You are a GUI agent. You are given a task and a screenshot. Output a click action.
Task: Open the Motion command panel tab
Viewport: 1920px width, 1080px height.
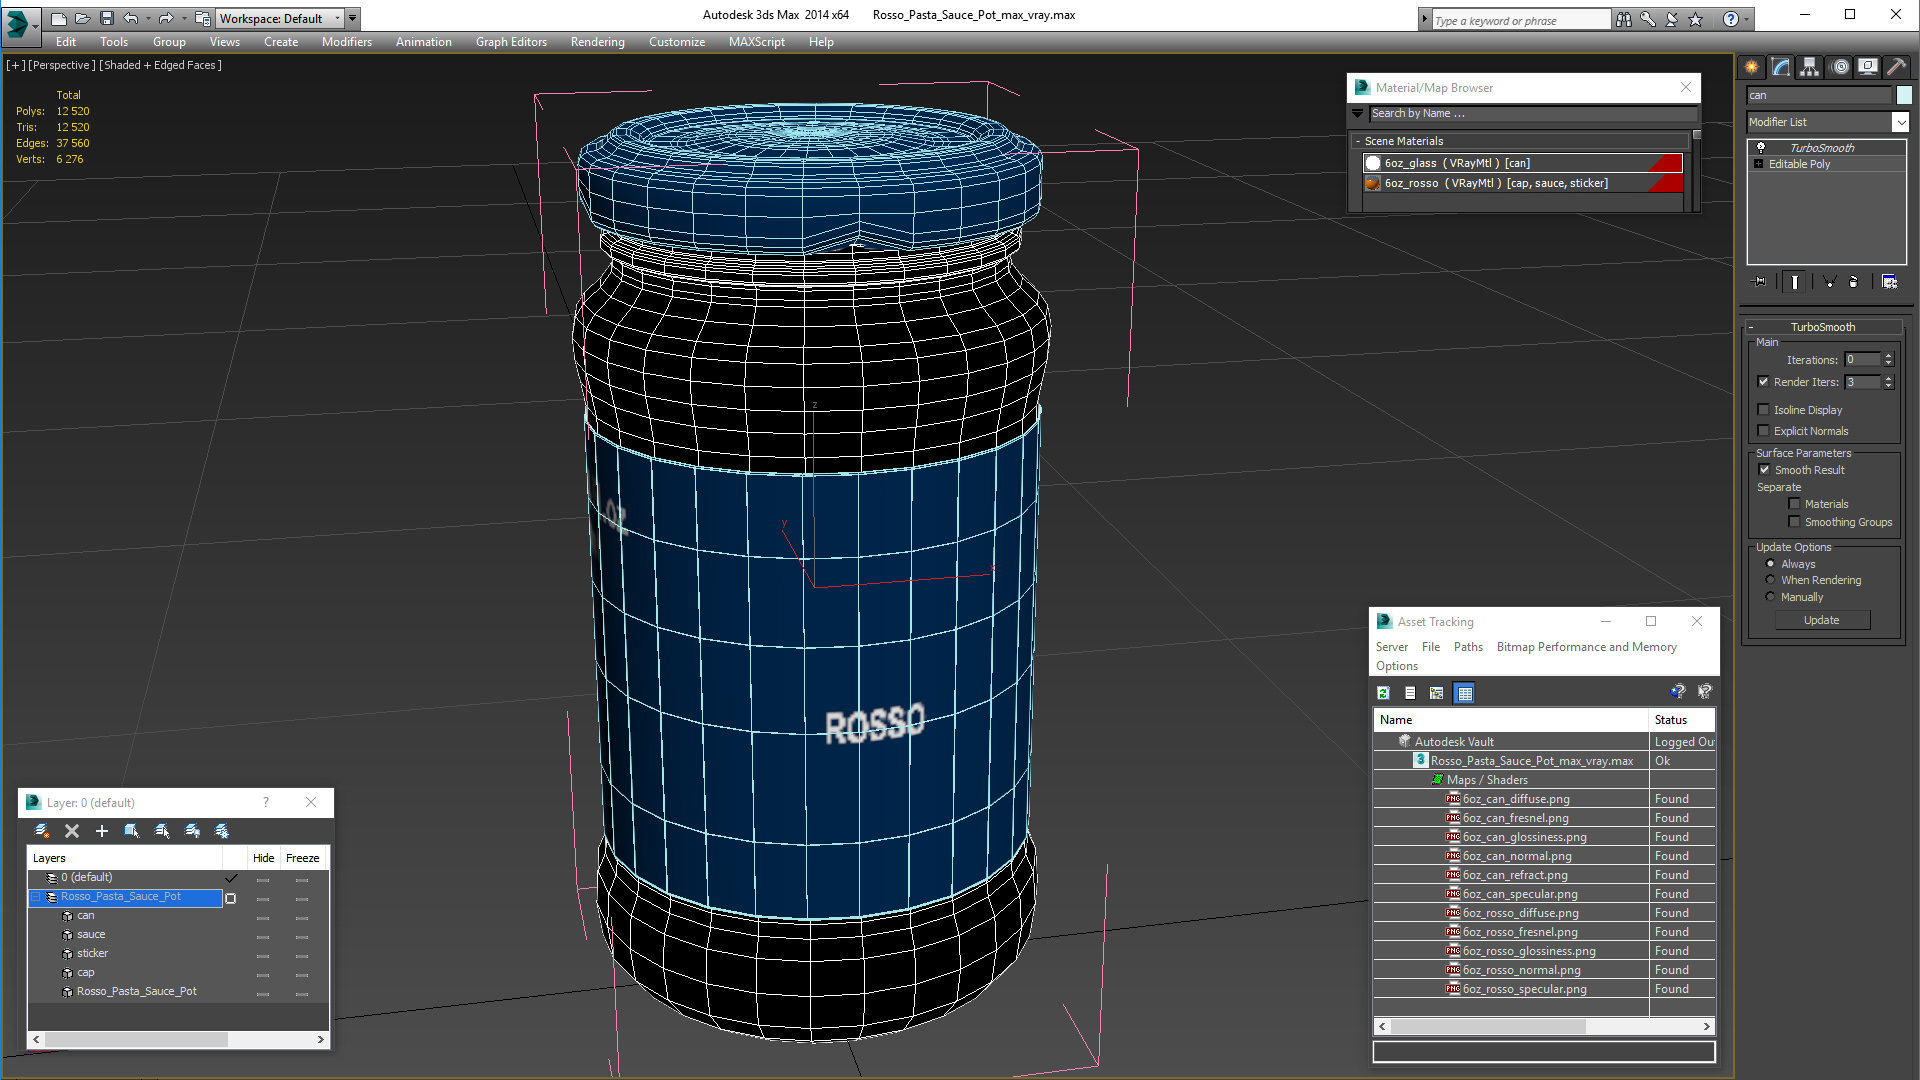tap(1839, 67)
